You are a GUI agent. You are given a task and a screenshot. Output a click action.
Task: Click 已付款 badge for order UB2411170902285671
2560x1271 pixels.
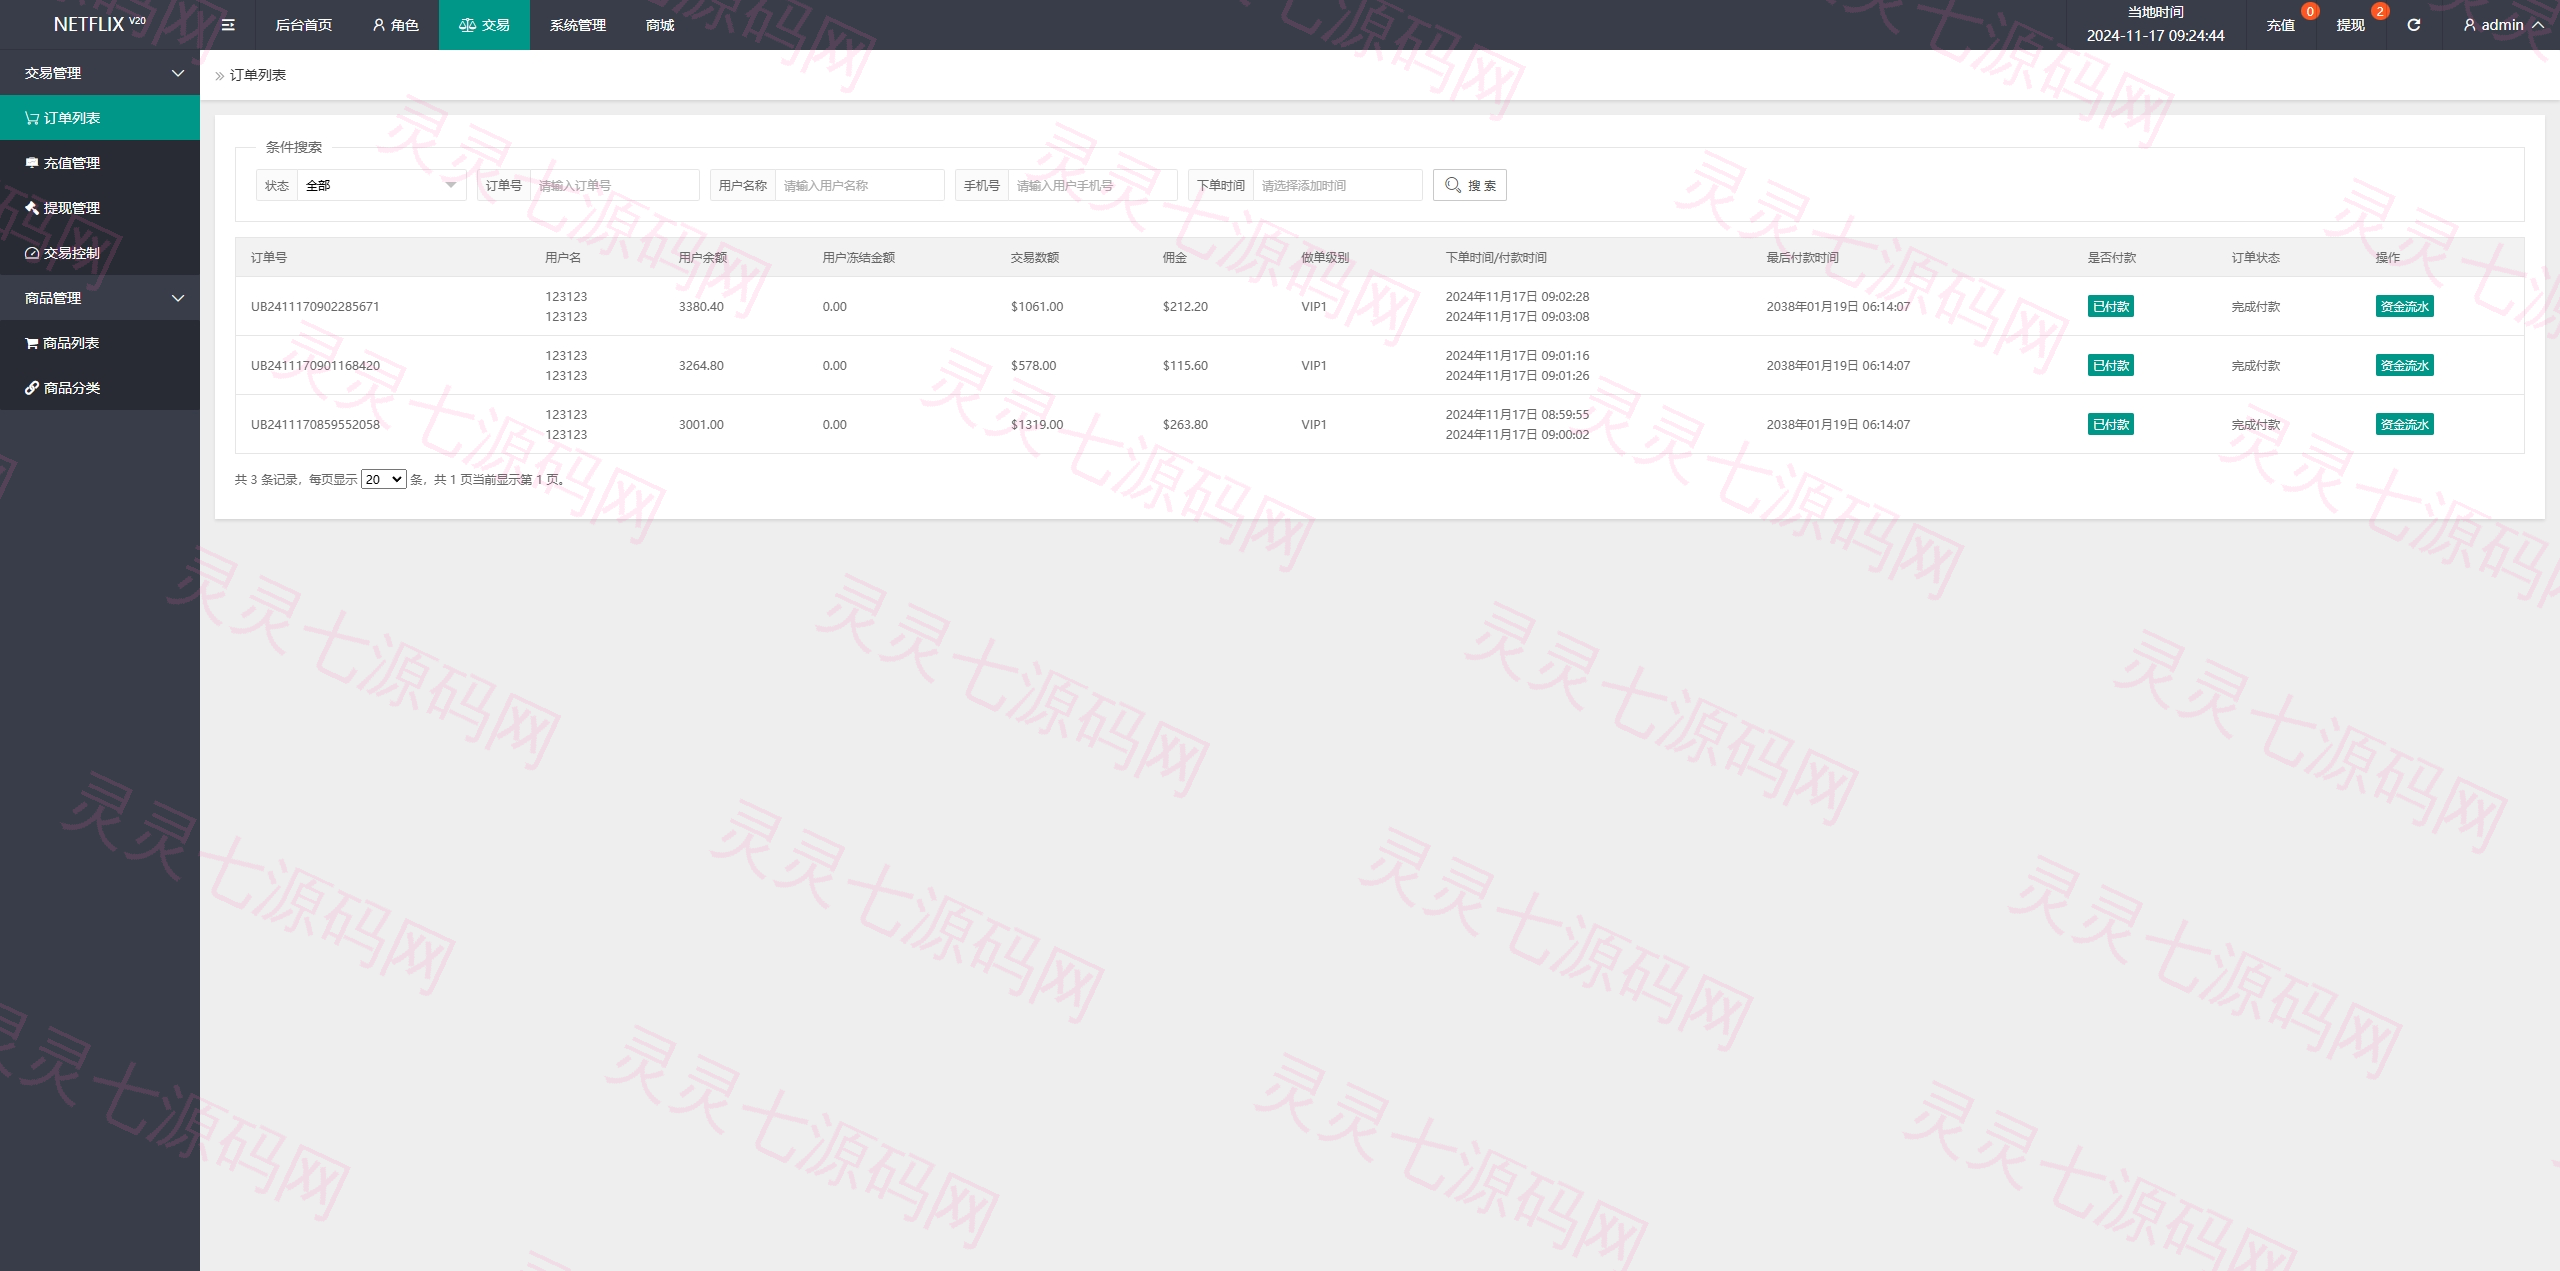click(x=2111, y=306)
